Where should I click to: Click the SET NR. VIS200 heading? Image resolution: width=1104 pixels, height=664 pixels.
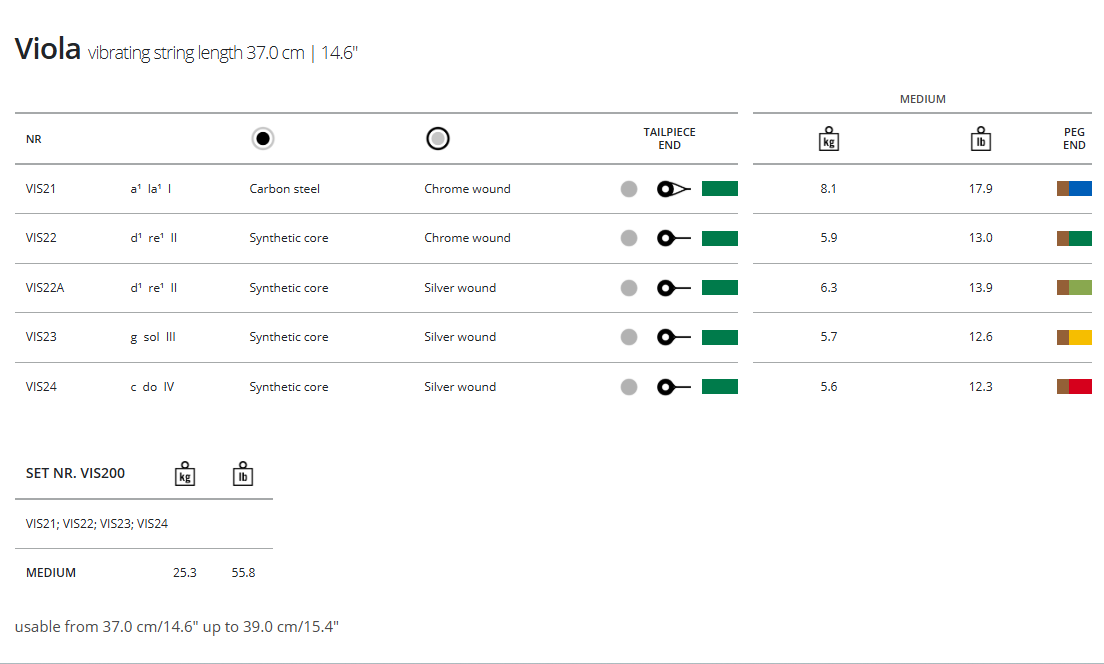(76, 473)
